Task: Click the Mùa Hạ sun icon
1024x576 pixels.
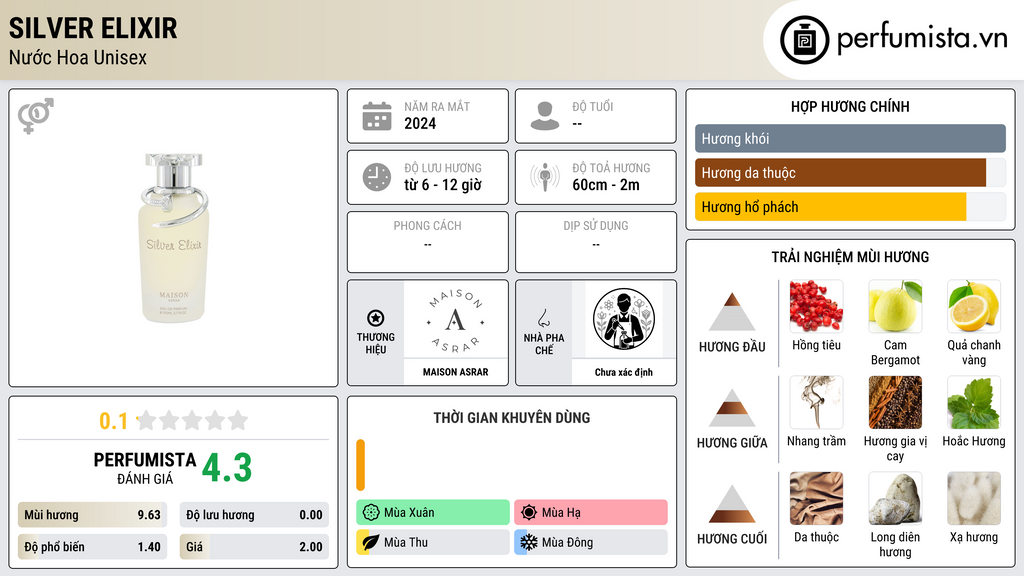Action: [x=529, y=512]
